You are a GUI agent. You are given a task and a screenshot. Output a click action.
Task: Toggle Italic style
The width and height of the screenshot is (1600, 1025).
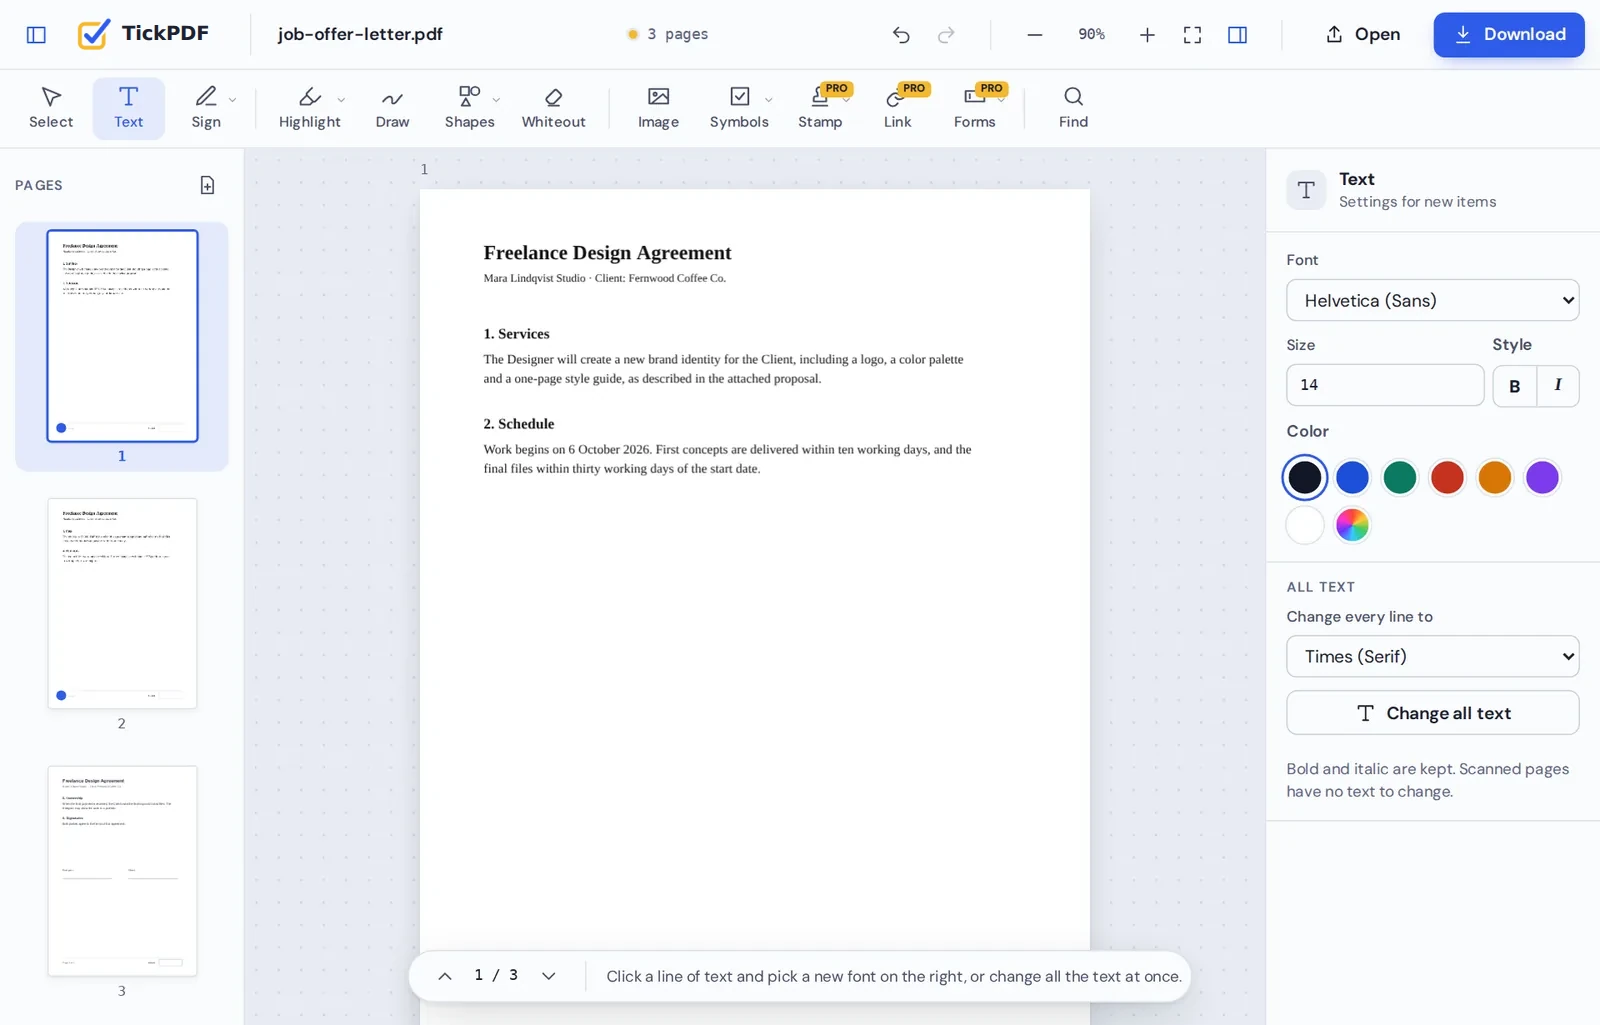coord(1558,386)
